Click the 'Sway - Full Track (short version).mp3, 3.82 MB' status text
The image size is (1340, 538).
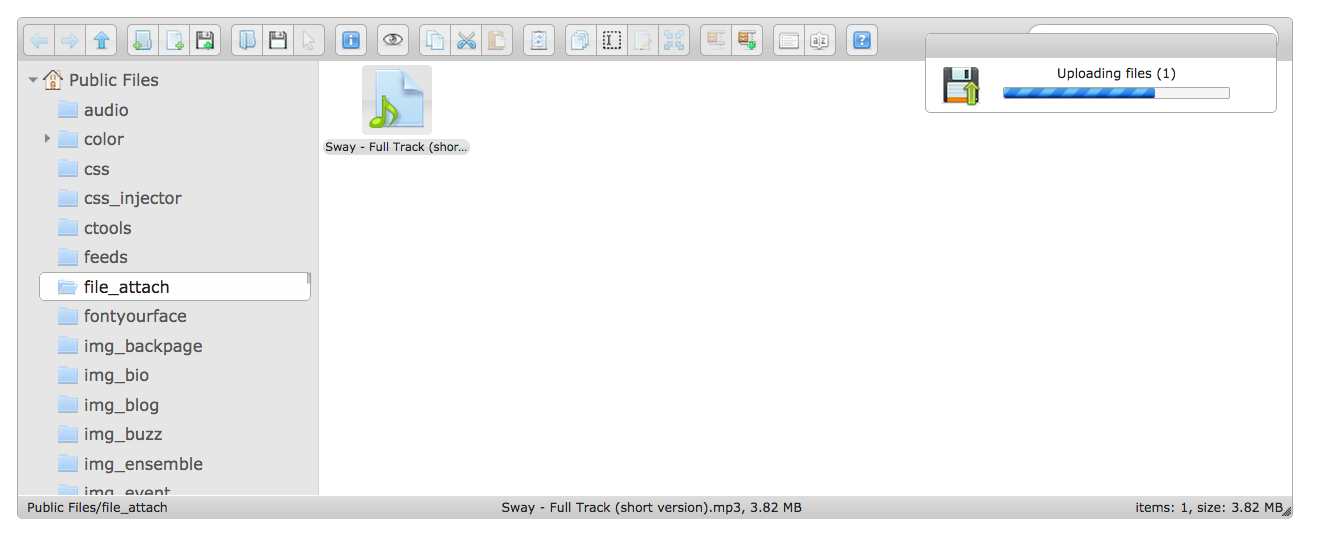point(651,507)
